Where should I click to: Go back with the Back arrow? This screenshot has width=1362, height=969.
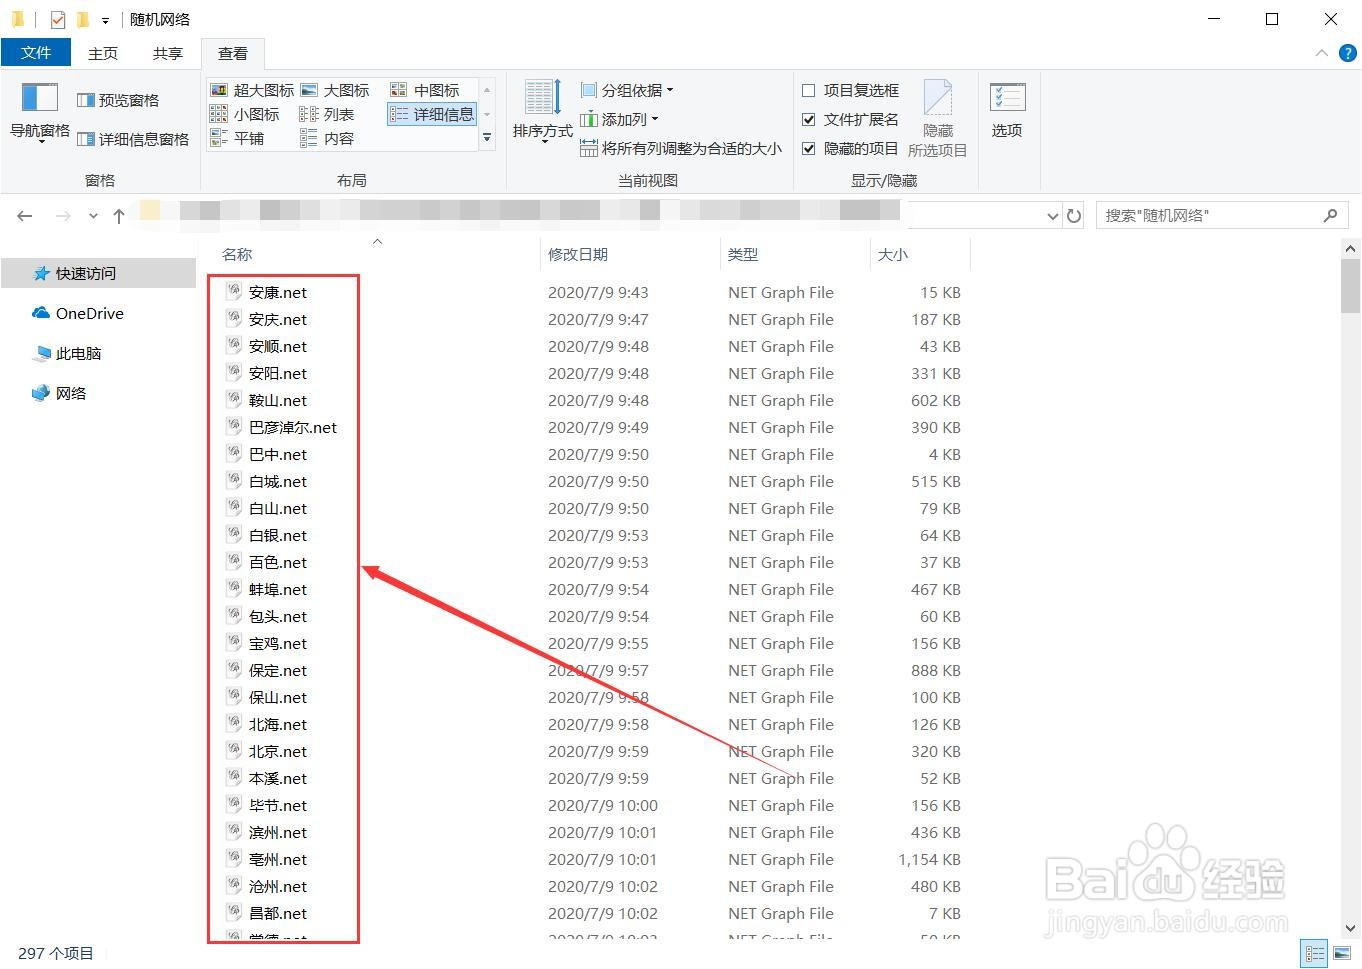(x=25, y=216)
